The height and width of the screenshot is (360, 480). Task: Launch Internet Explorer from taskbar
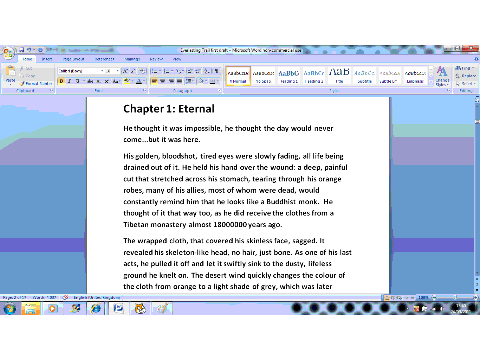point(96,309)
